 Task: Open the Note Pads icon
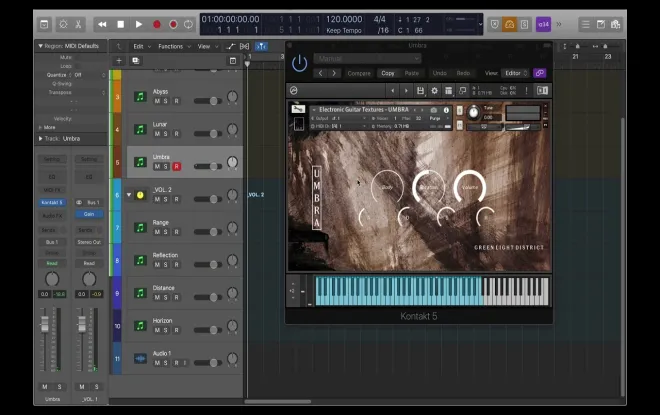(601, 24)
